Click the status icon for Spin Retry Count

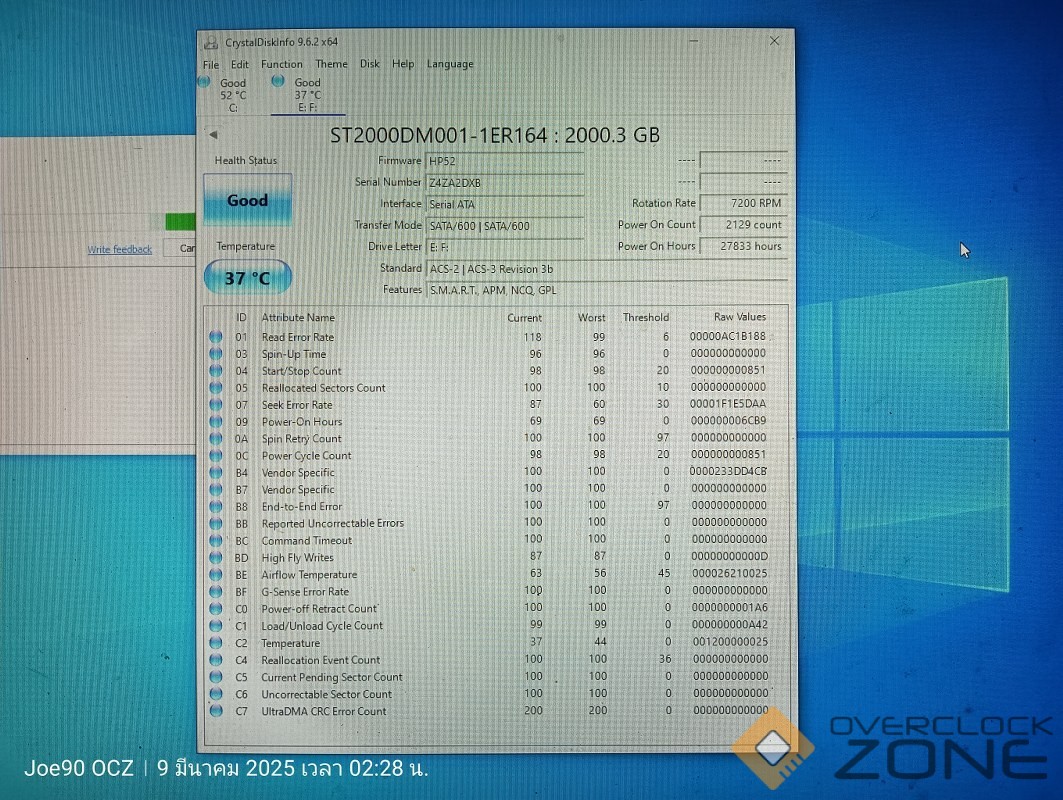click(x=216, y=438)
